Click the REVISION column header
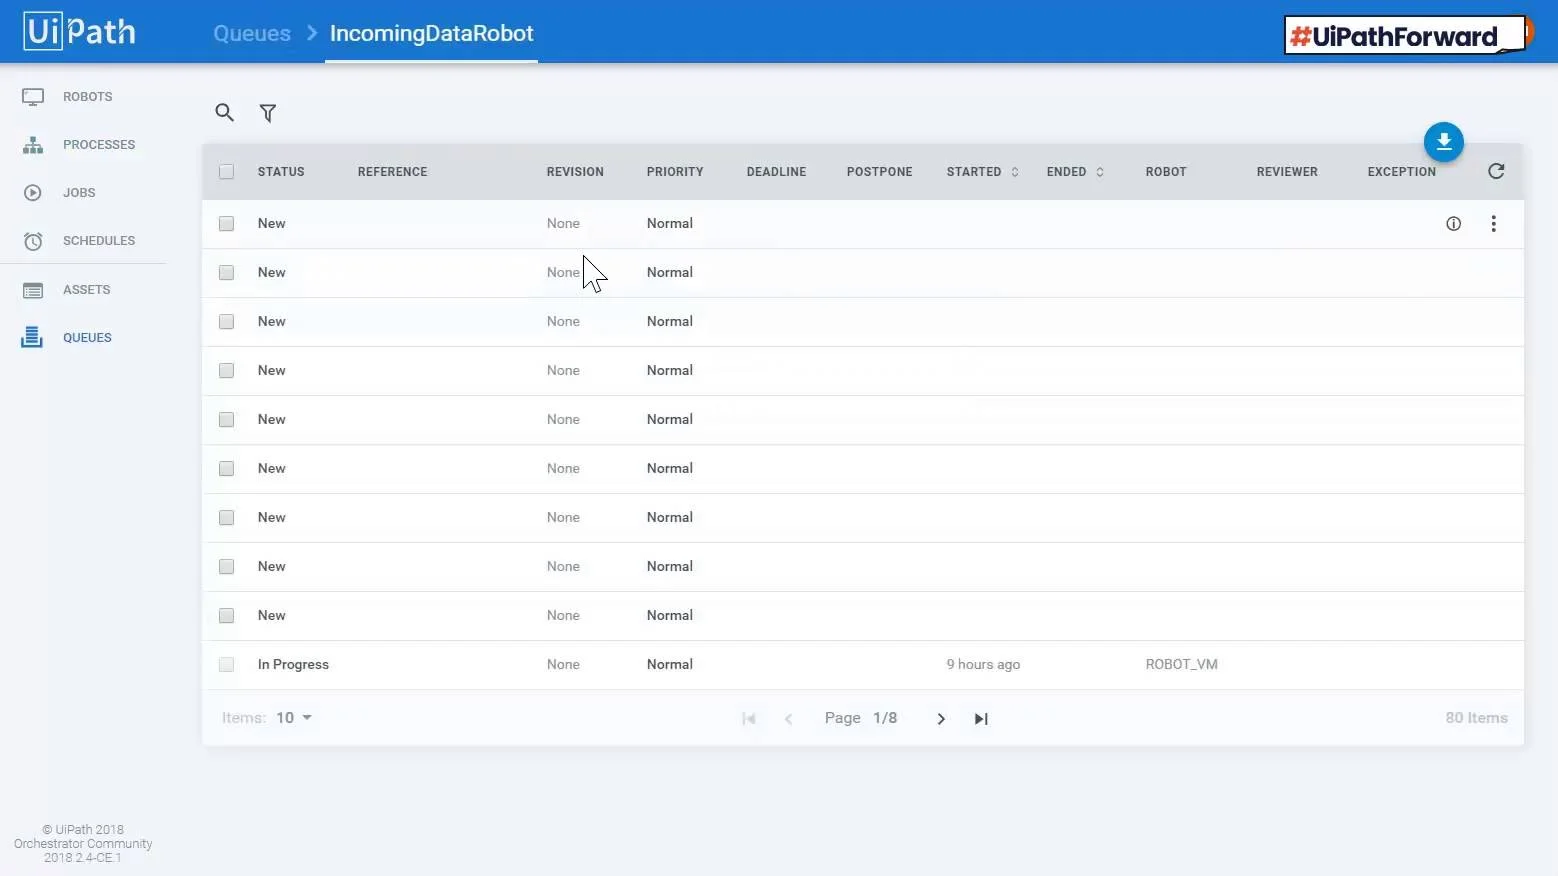Screen dimensions: 1558x876 [x=575, y=172]
